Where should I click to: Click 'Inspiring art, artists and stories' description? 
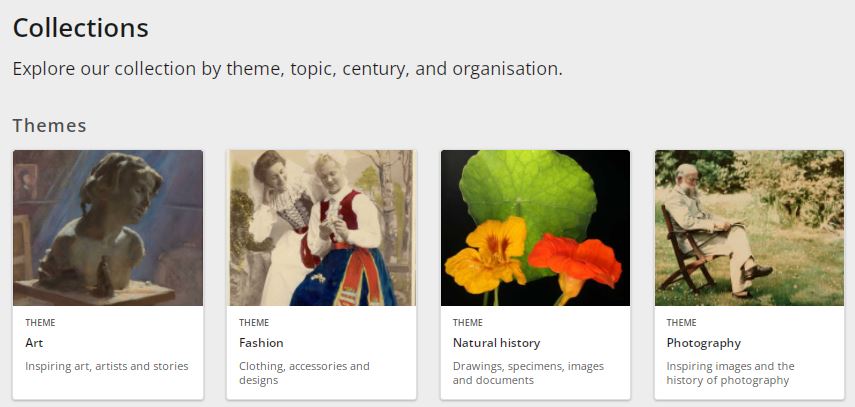tap(107, 366)
